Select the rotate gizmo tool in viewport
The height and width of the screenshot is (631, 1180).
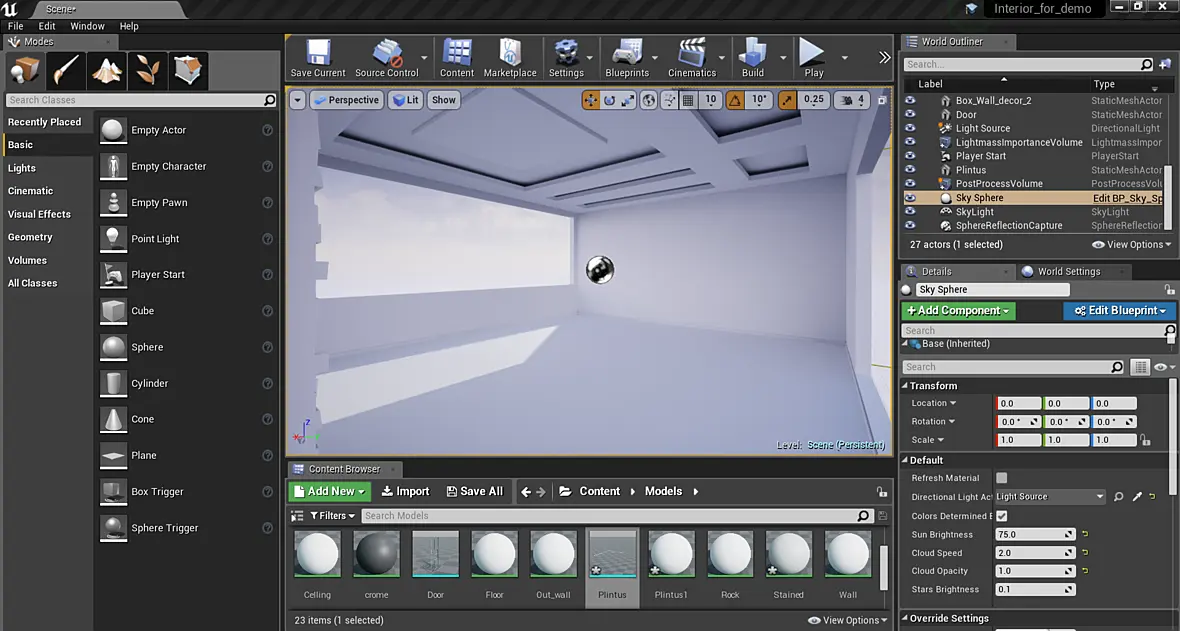point(610,99)
